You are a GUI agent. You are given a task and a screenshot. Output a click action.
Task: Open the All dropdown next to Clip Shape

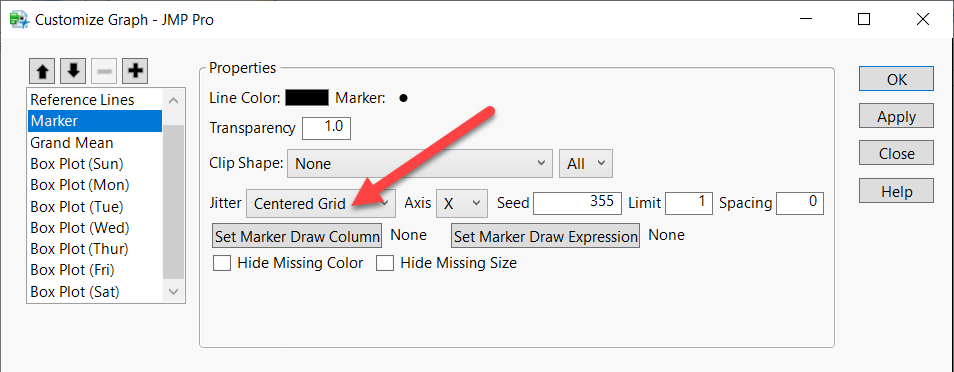pyautogui.click(x=586, y=164)
